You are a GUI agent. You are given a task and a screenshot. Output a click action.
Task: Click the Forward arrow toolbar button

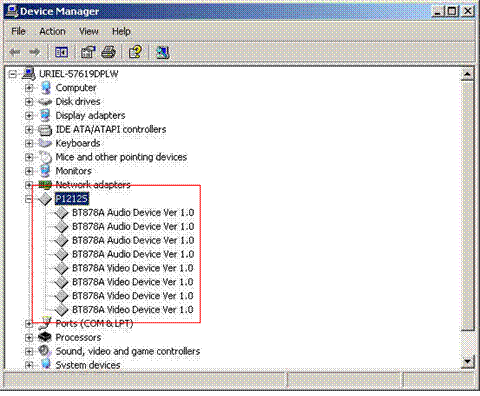coord(34,52)
